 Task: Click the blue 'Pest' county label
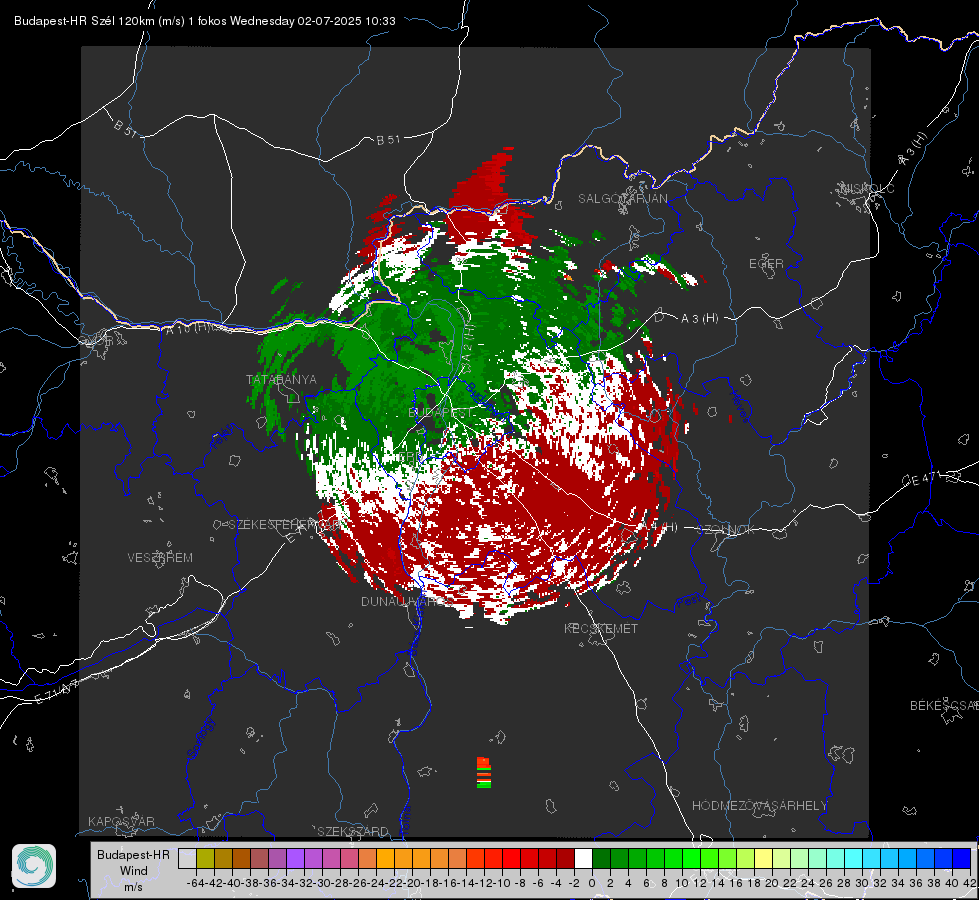tap(689, 601)
